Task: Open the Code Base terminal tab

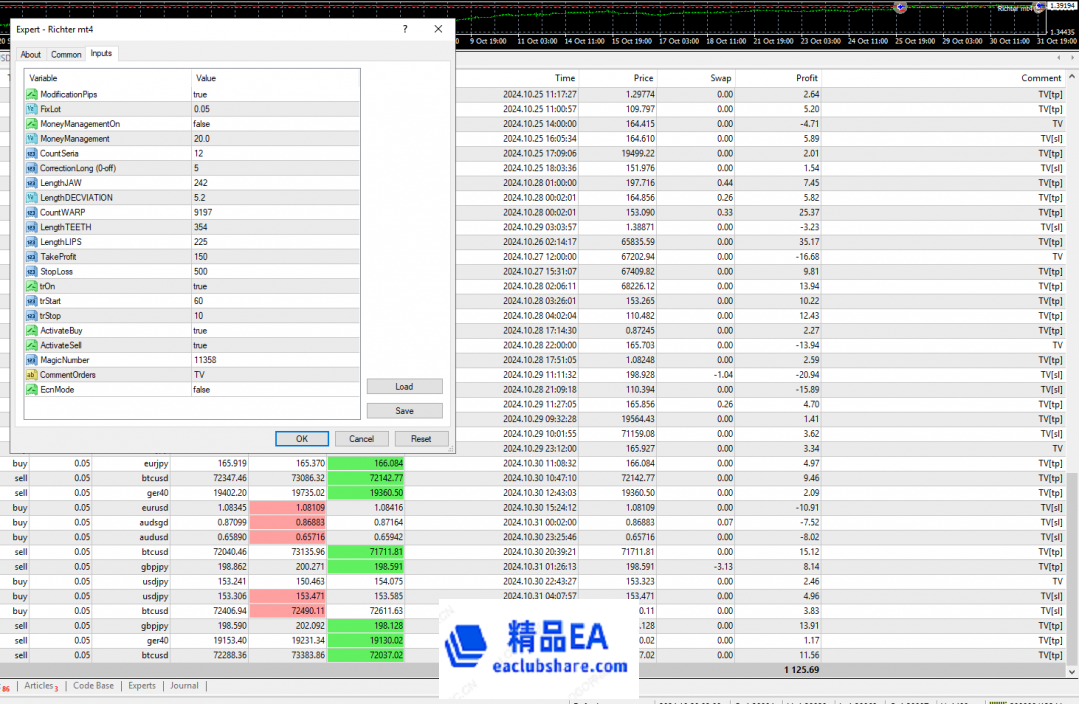Action: tap(93, 686)
